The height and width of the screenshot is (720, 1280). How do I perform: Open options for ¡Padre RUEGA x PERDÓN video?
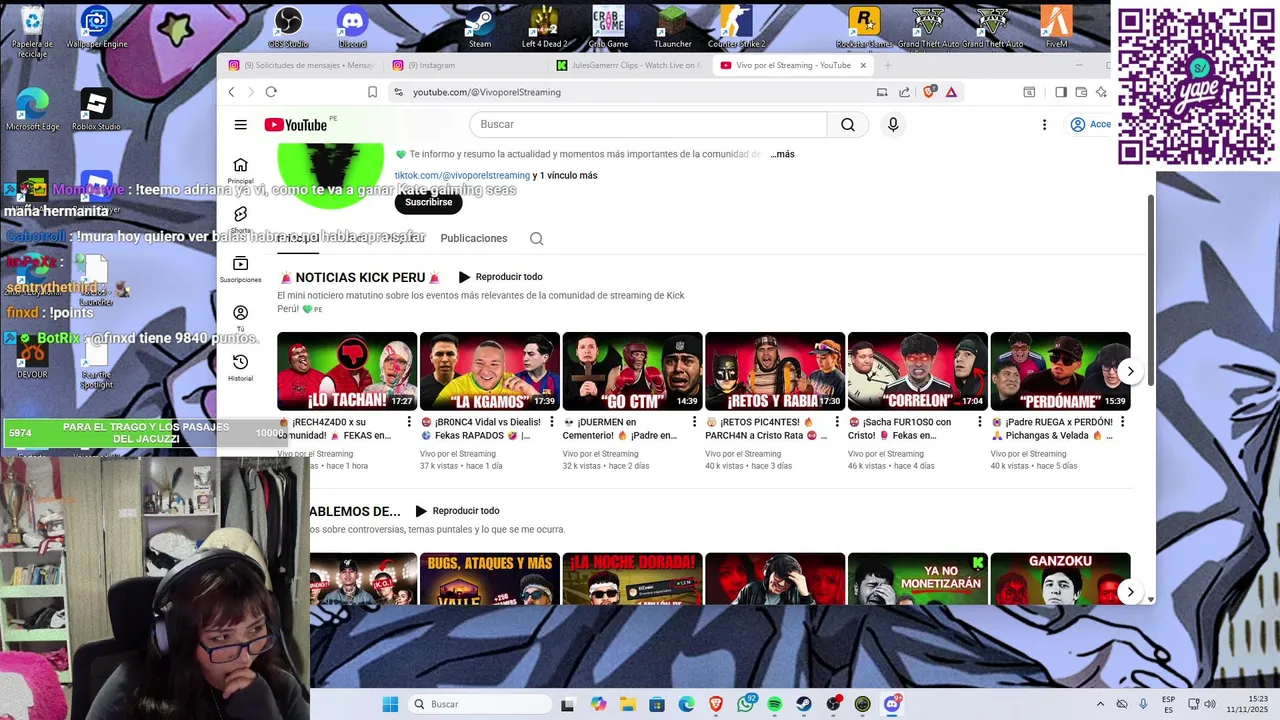pos(1123,422)
